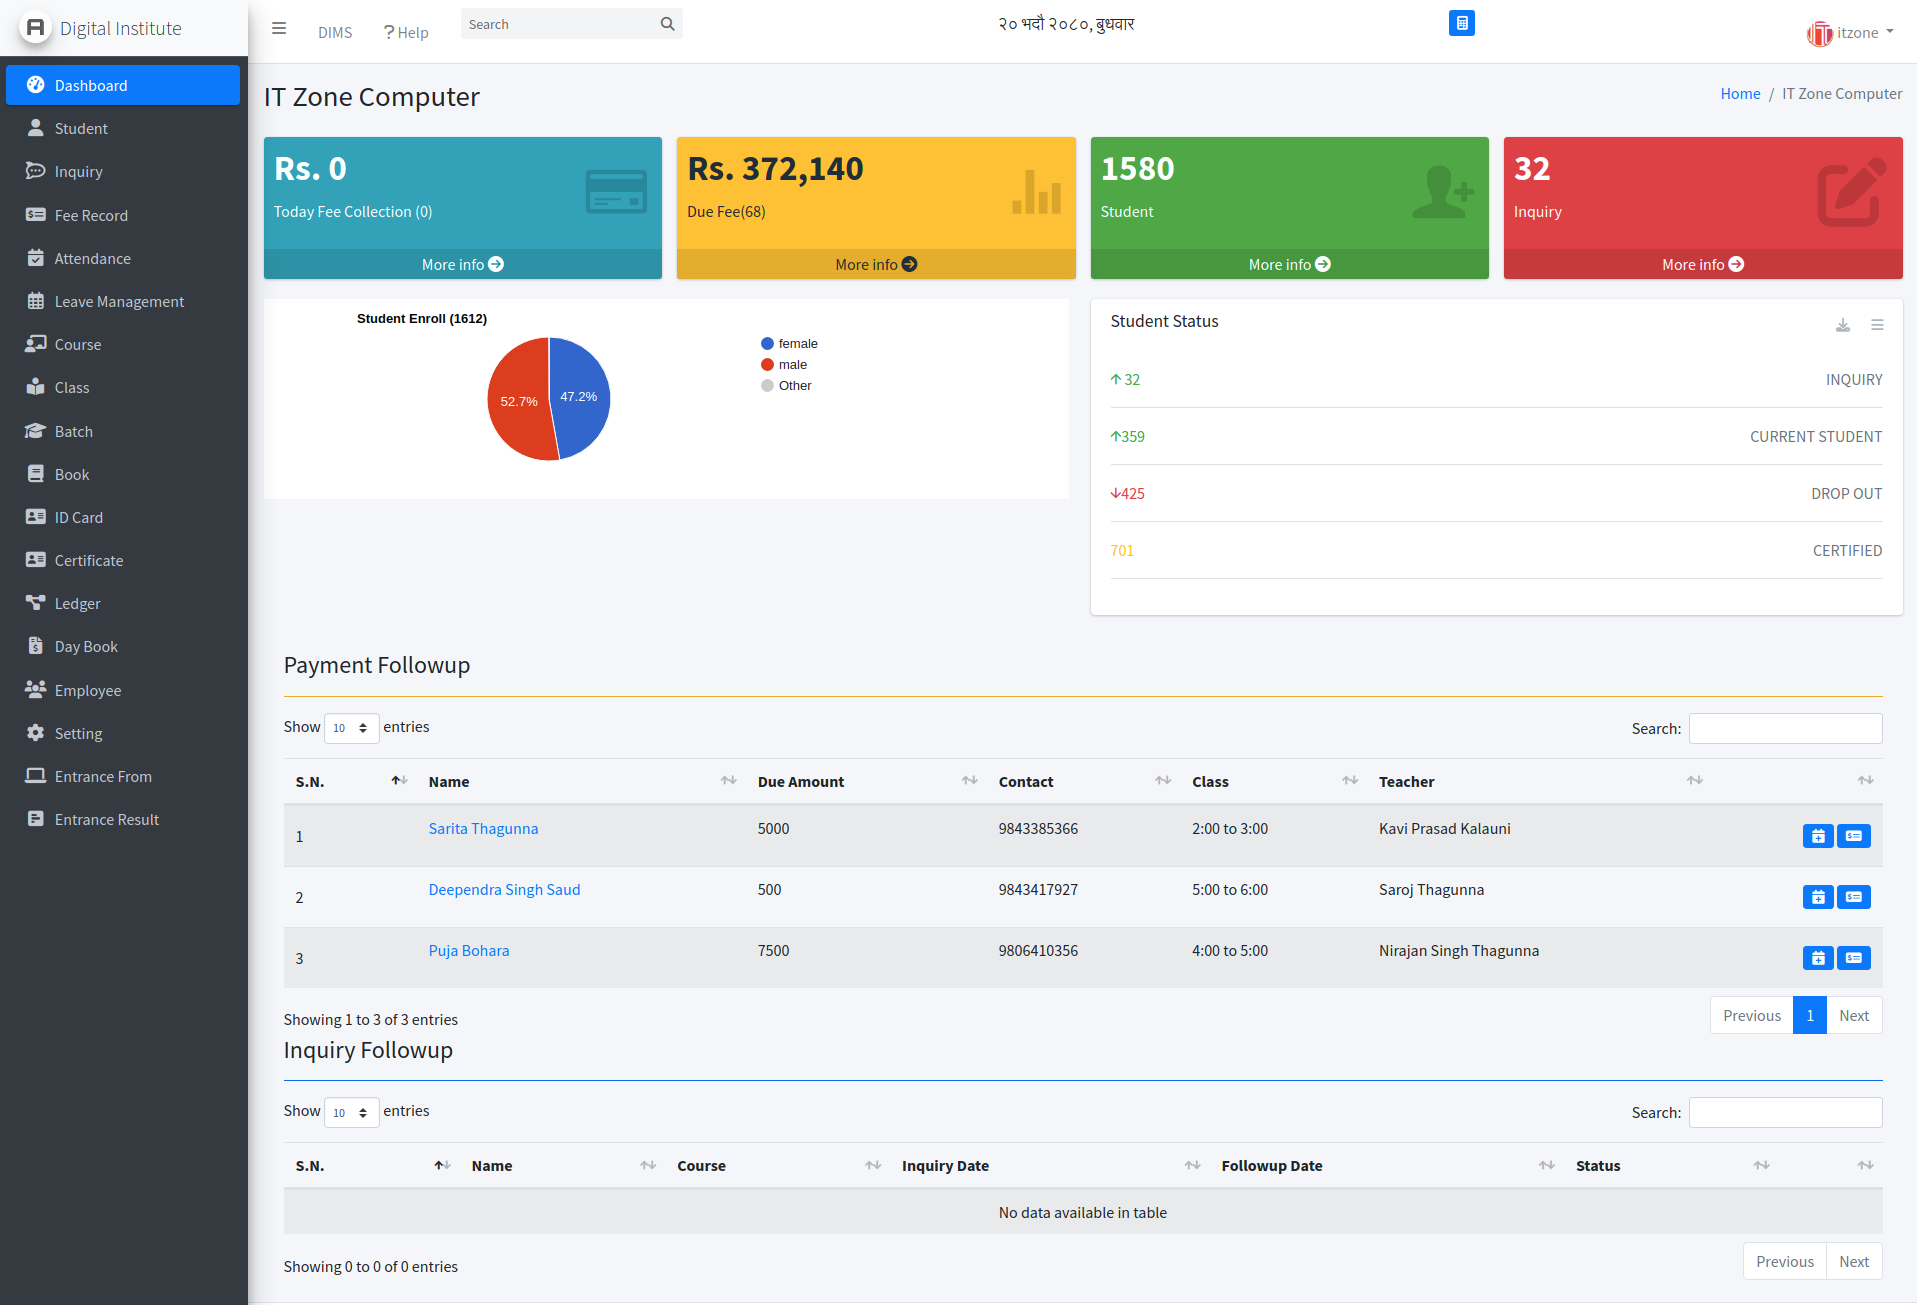Click Next in Payment Followup pagination
Screen dimensions: 1917x1305
coord(1854,1015)
